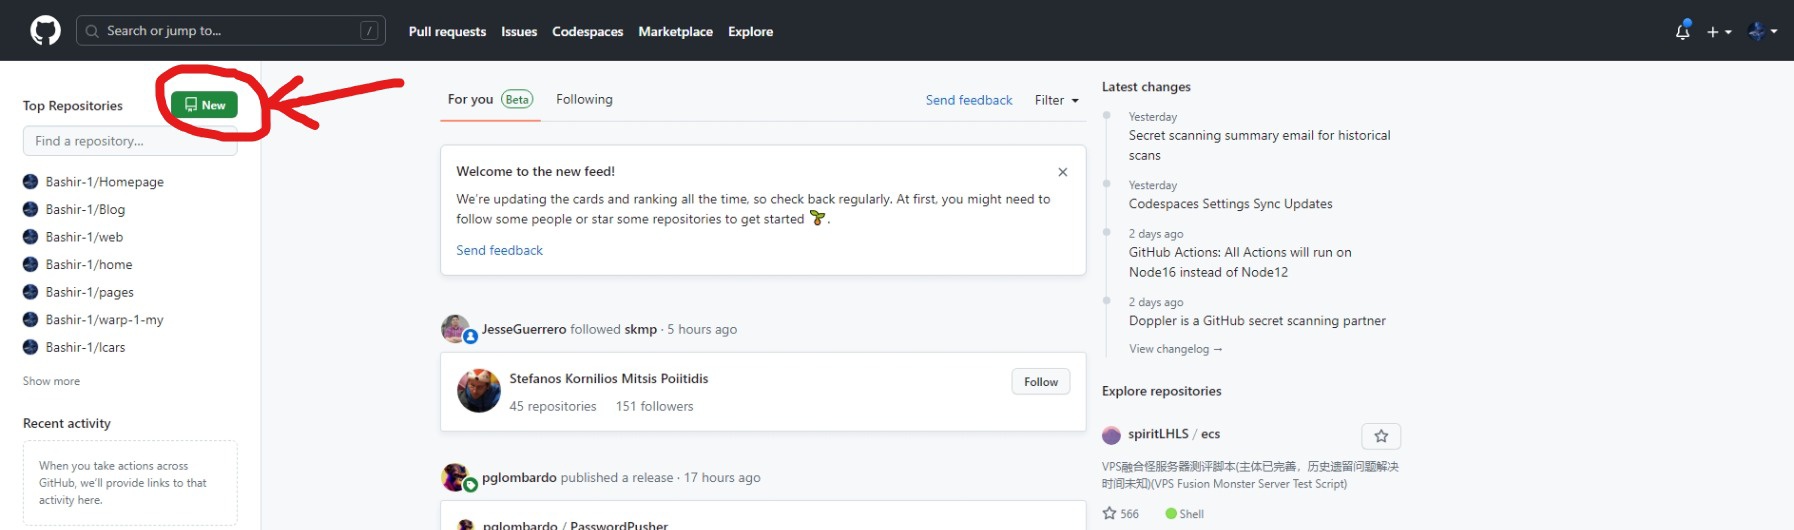Star the spiritLHLS/ecs repository
Screen dimensions: 1794x530
(x=1380, y=436)
